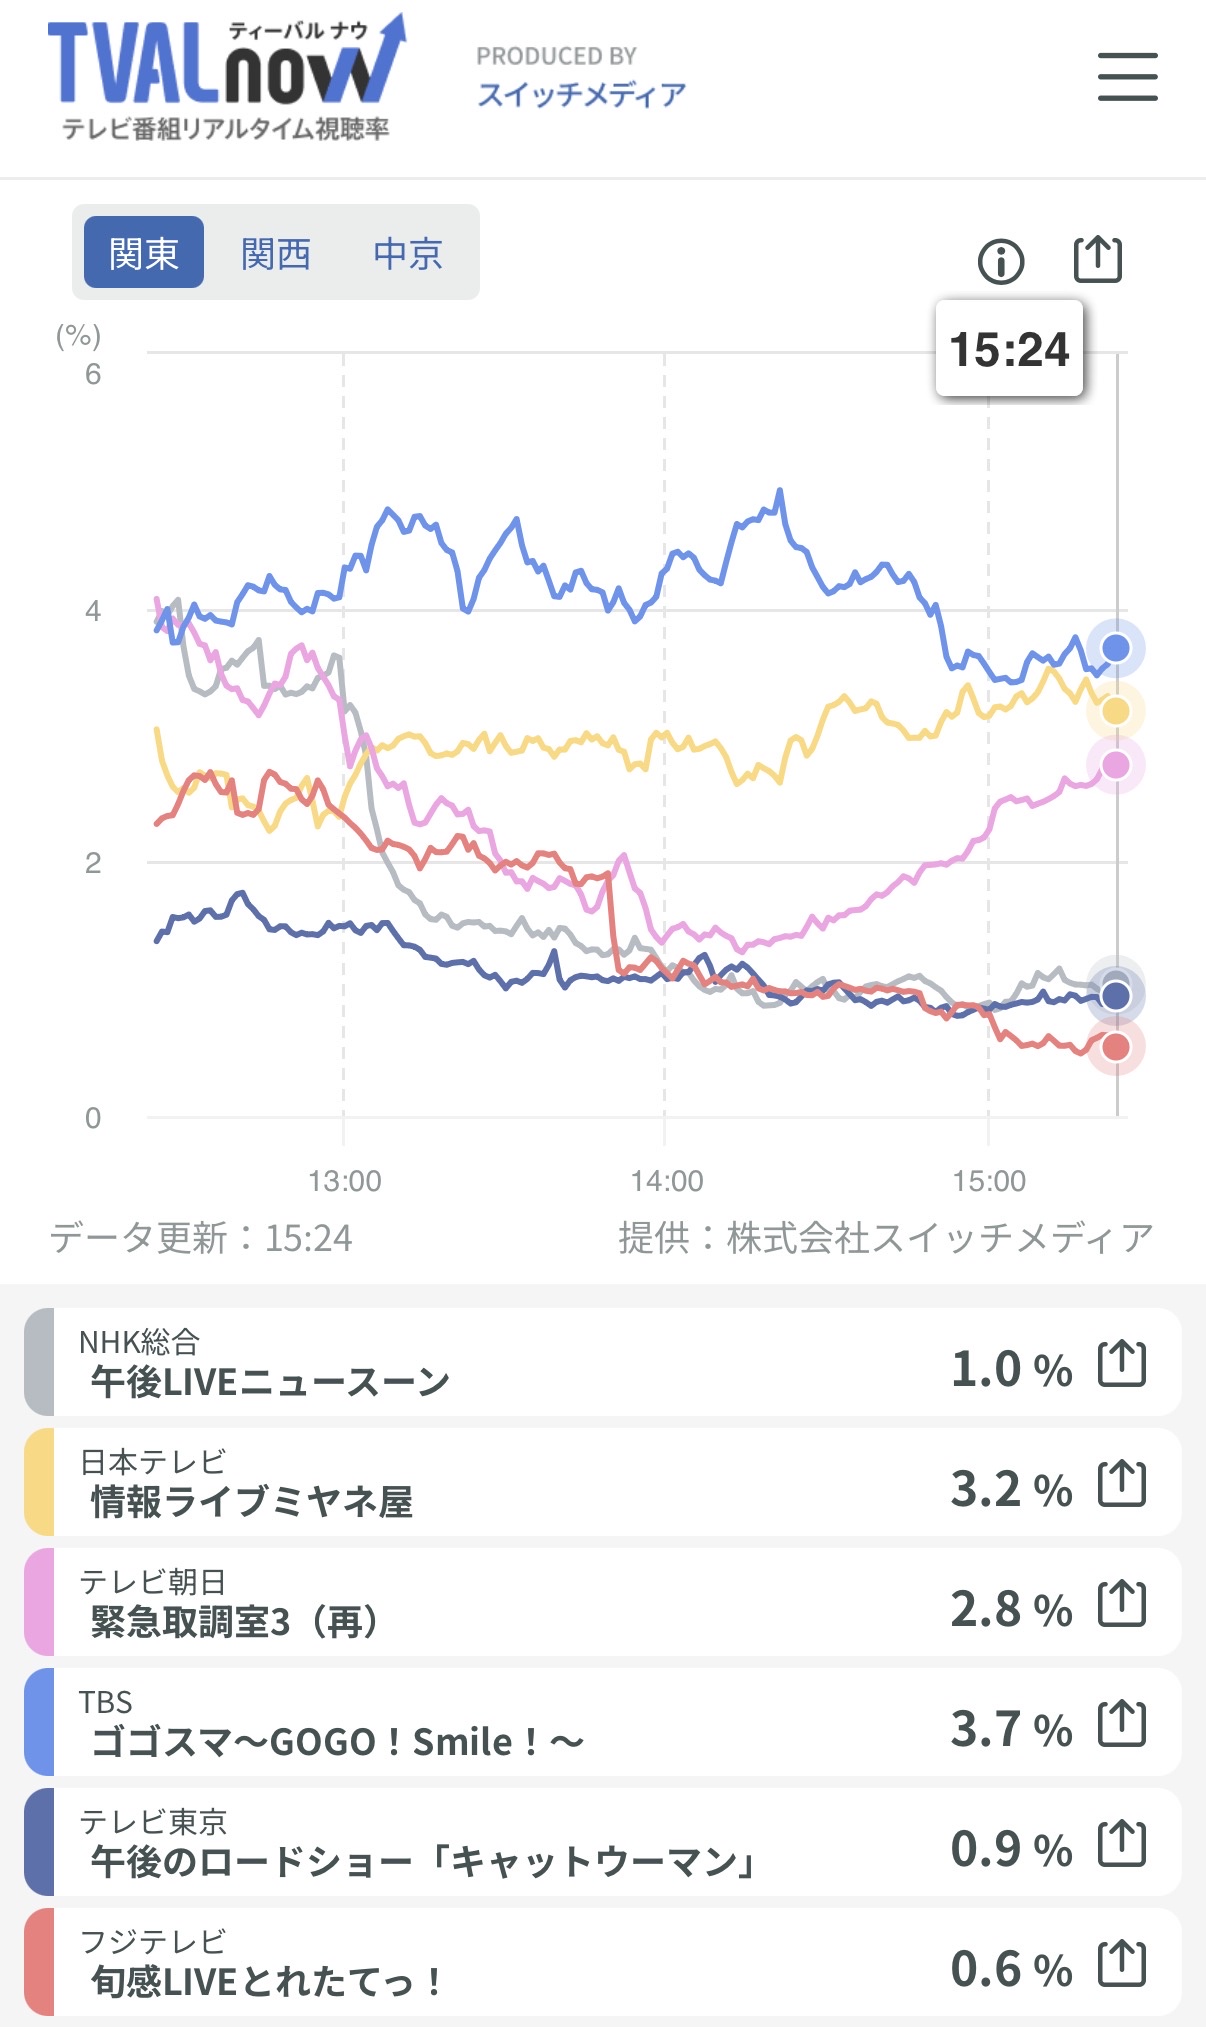Open the スイッチメディア producer link

[x=581, y=94]
